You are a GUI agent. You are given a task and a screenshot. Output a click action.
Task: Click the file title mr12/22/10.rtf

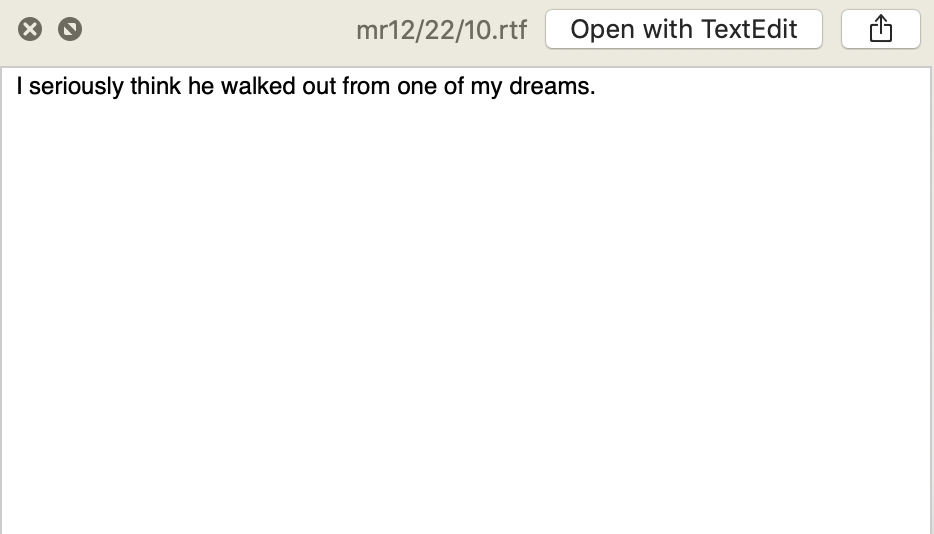pos(441,30)
